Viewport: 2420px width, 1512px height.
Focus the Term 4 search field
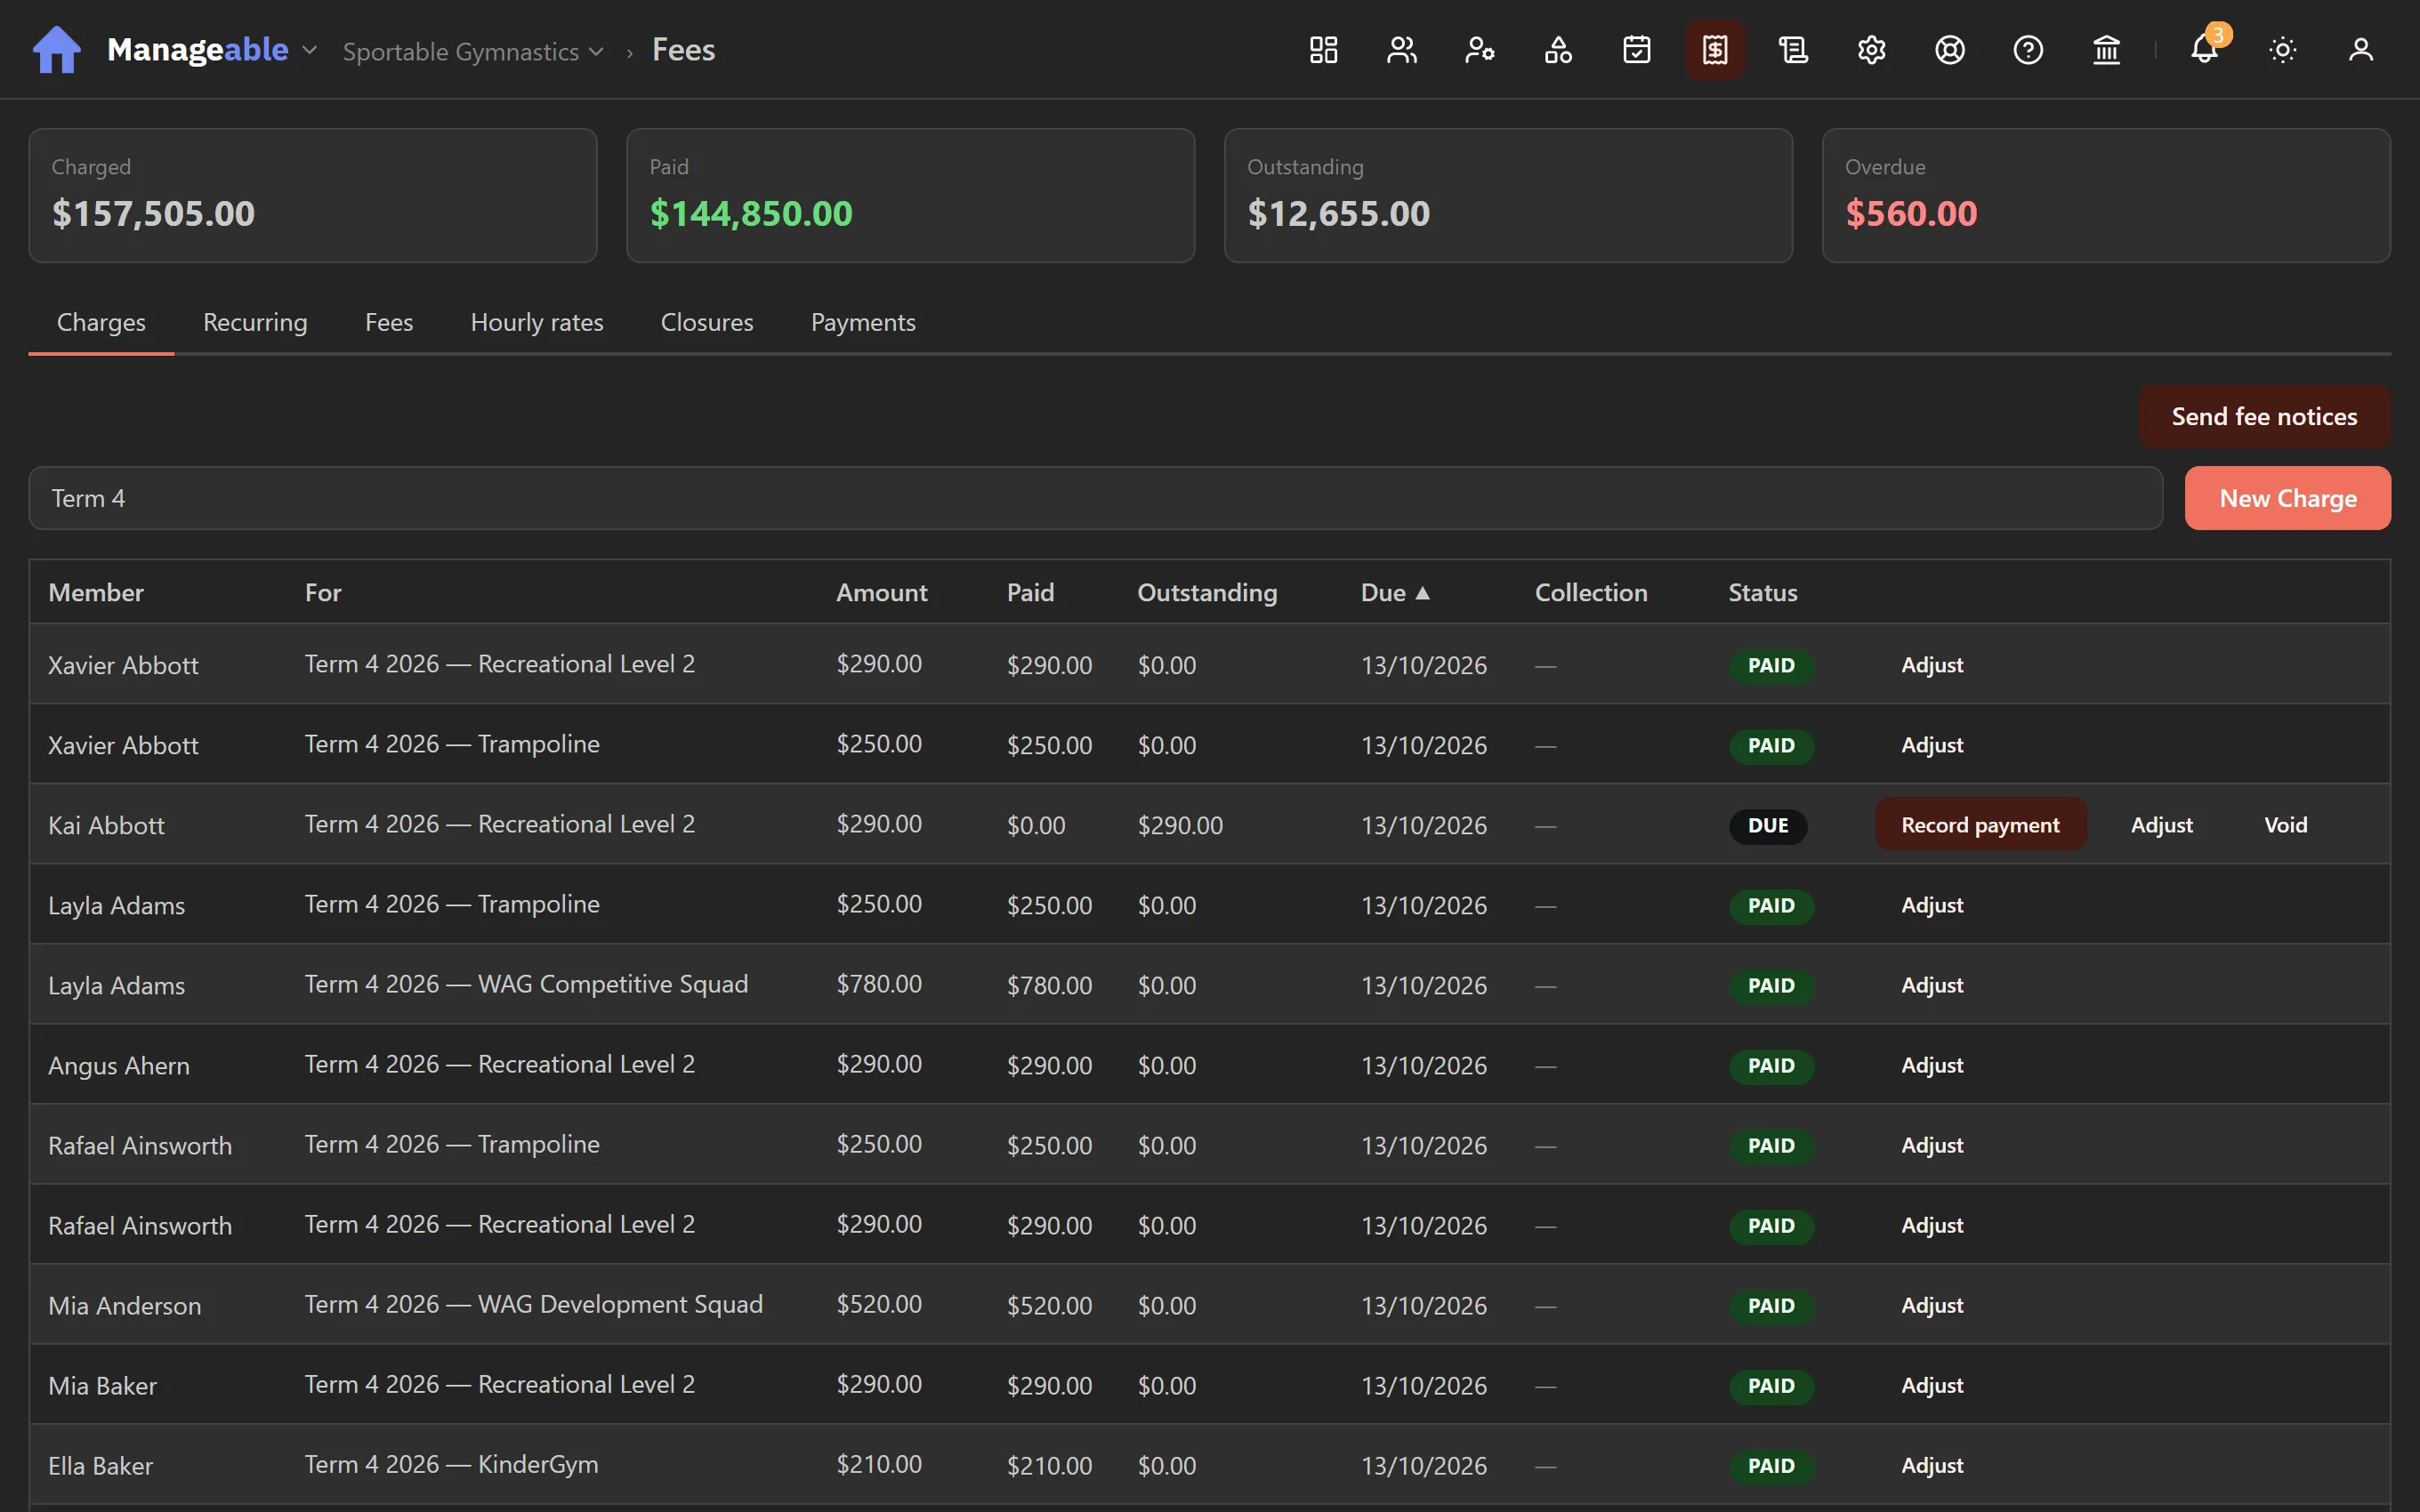coord(1095,498)
